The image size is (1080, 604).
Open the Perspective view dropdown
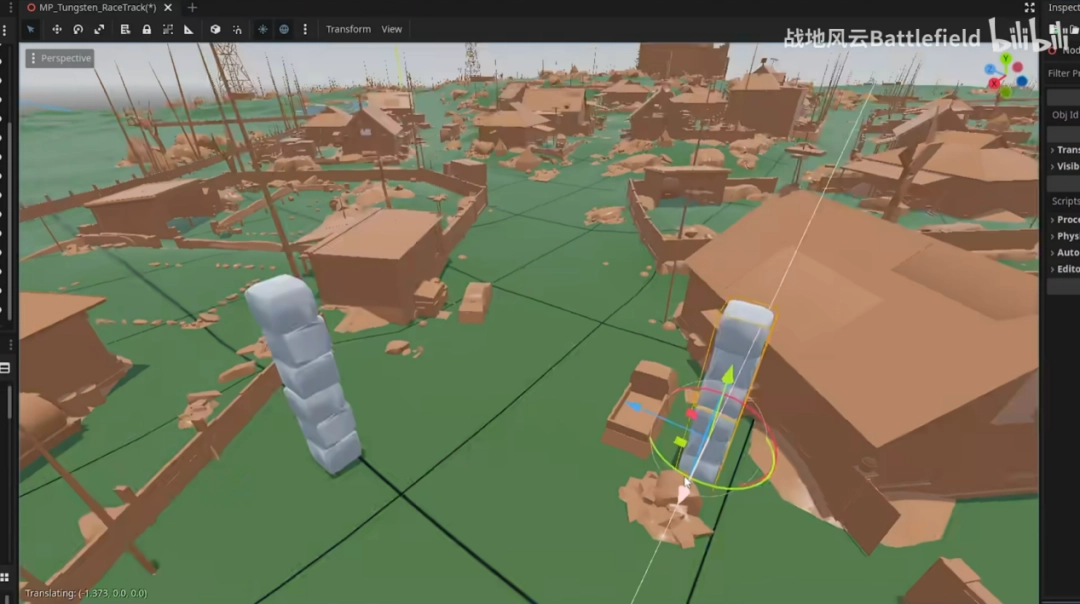pyautogui.click(x=59, y=58)
